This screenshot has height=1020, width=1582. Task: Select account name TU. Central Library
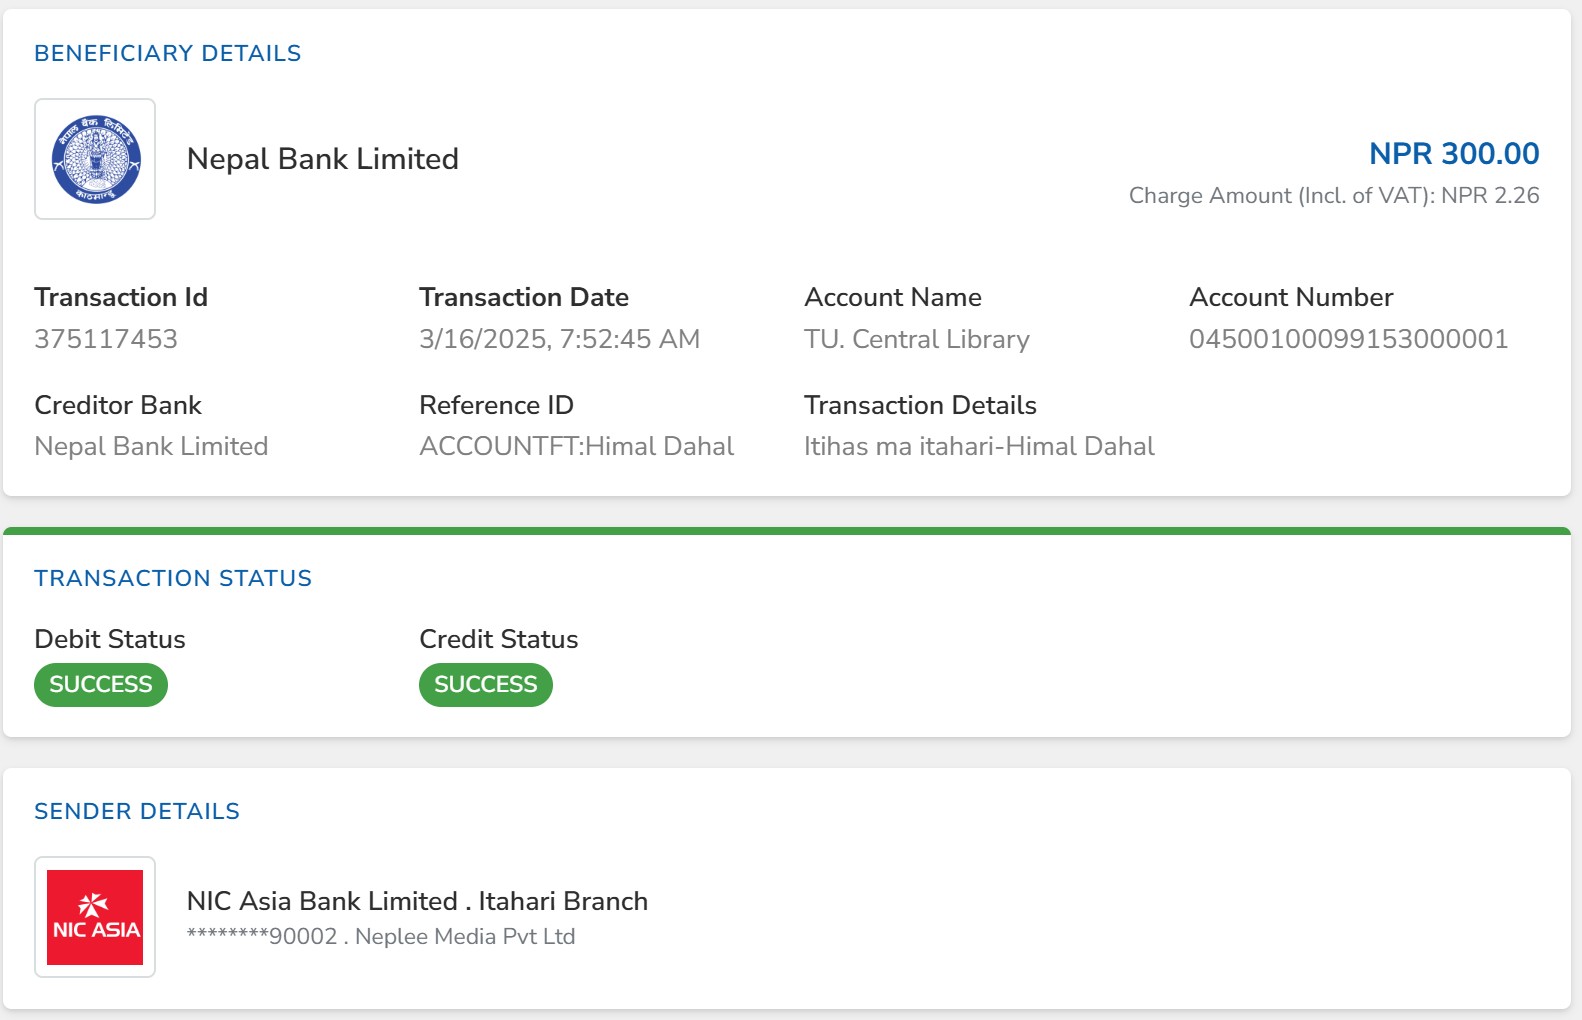(x=917, y=340)
